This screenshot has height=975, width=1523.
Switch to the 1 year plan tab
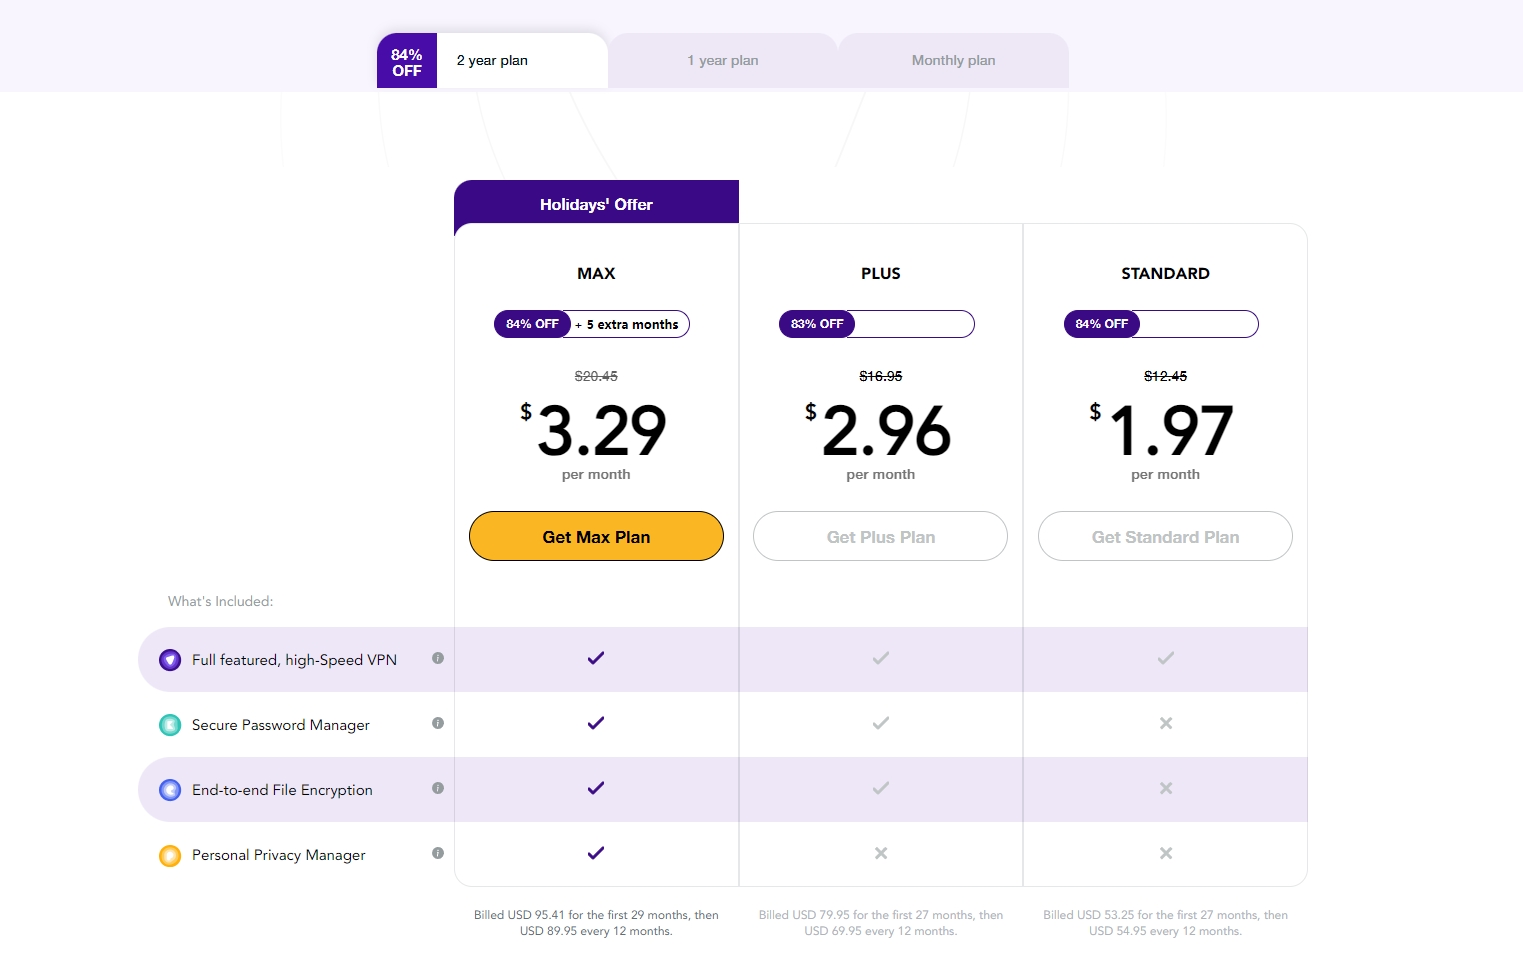[x=723, y=61]
